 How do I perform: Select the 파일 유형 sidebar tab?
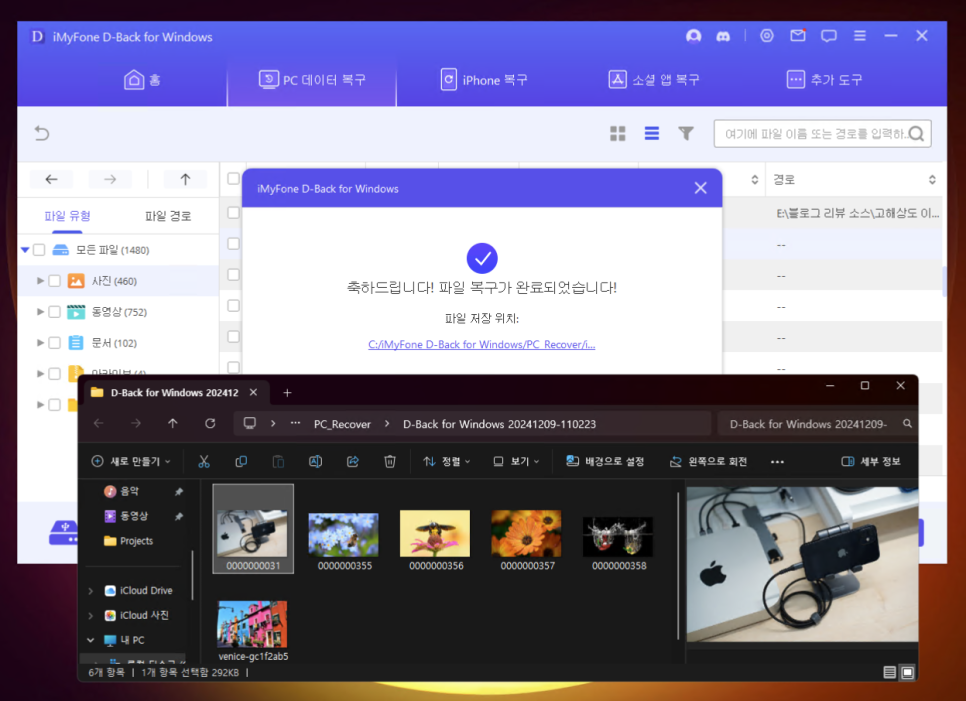click(x=68, y=216)
